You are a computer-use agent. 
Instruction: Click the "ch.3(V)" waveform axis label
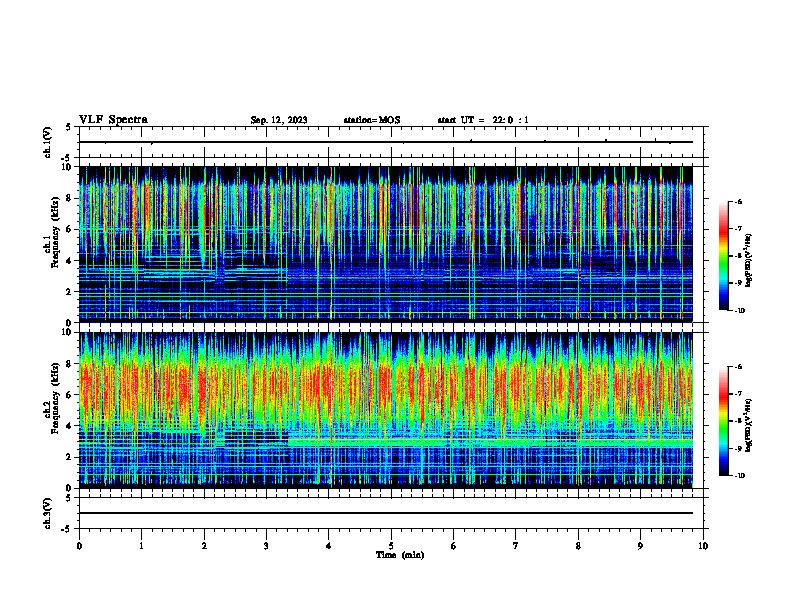(x=48, y=513)
